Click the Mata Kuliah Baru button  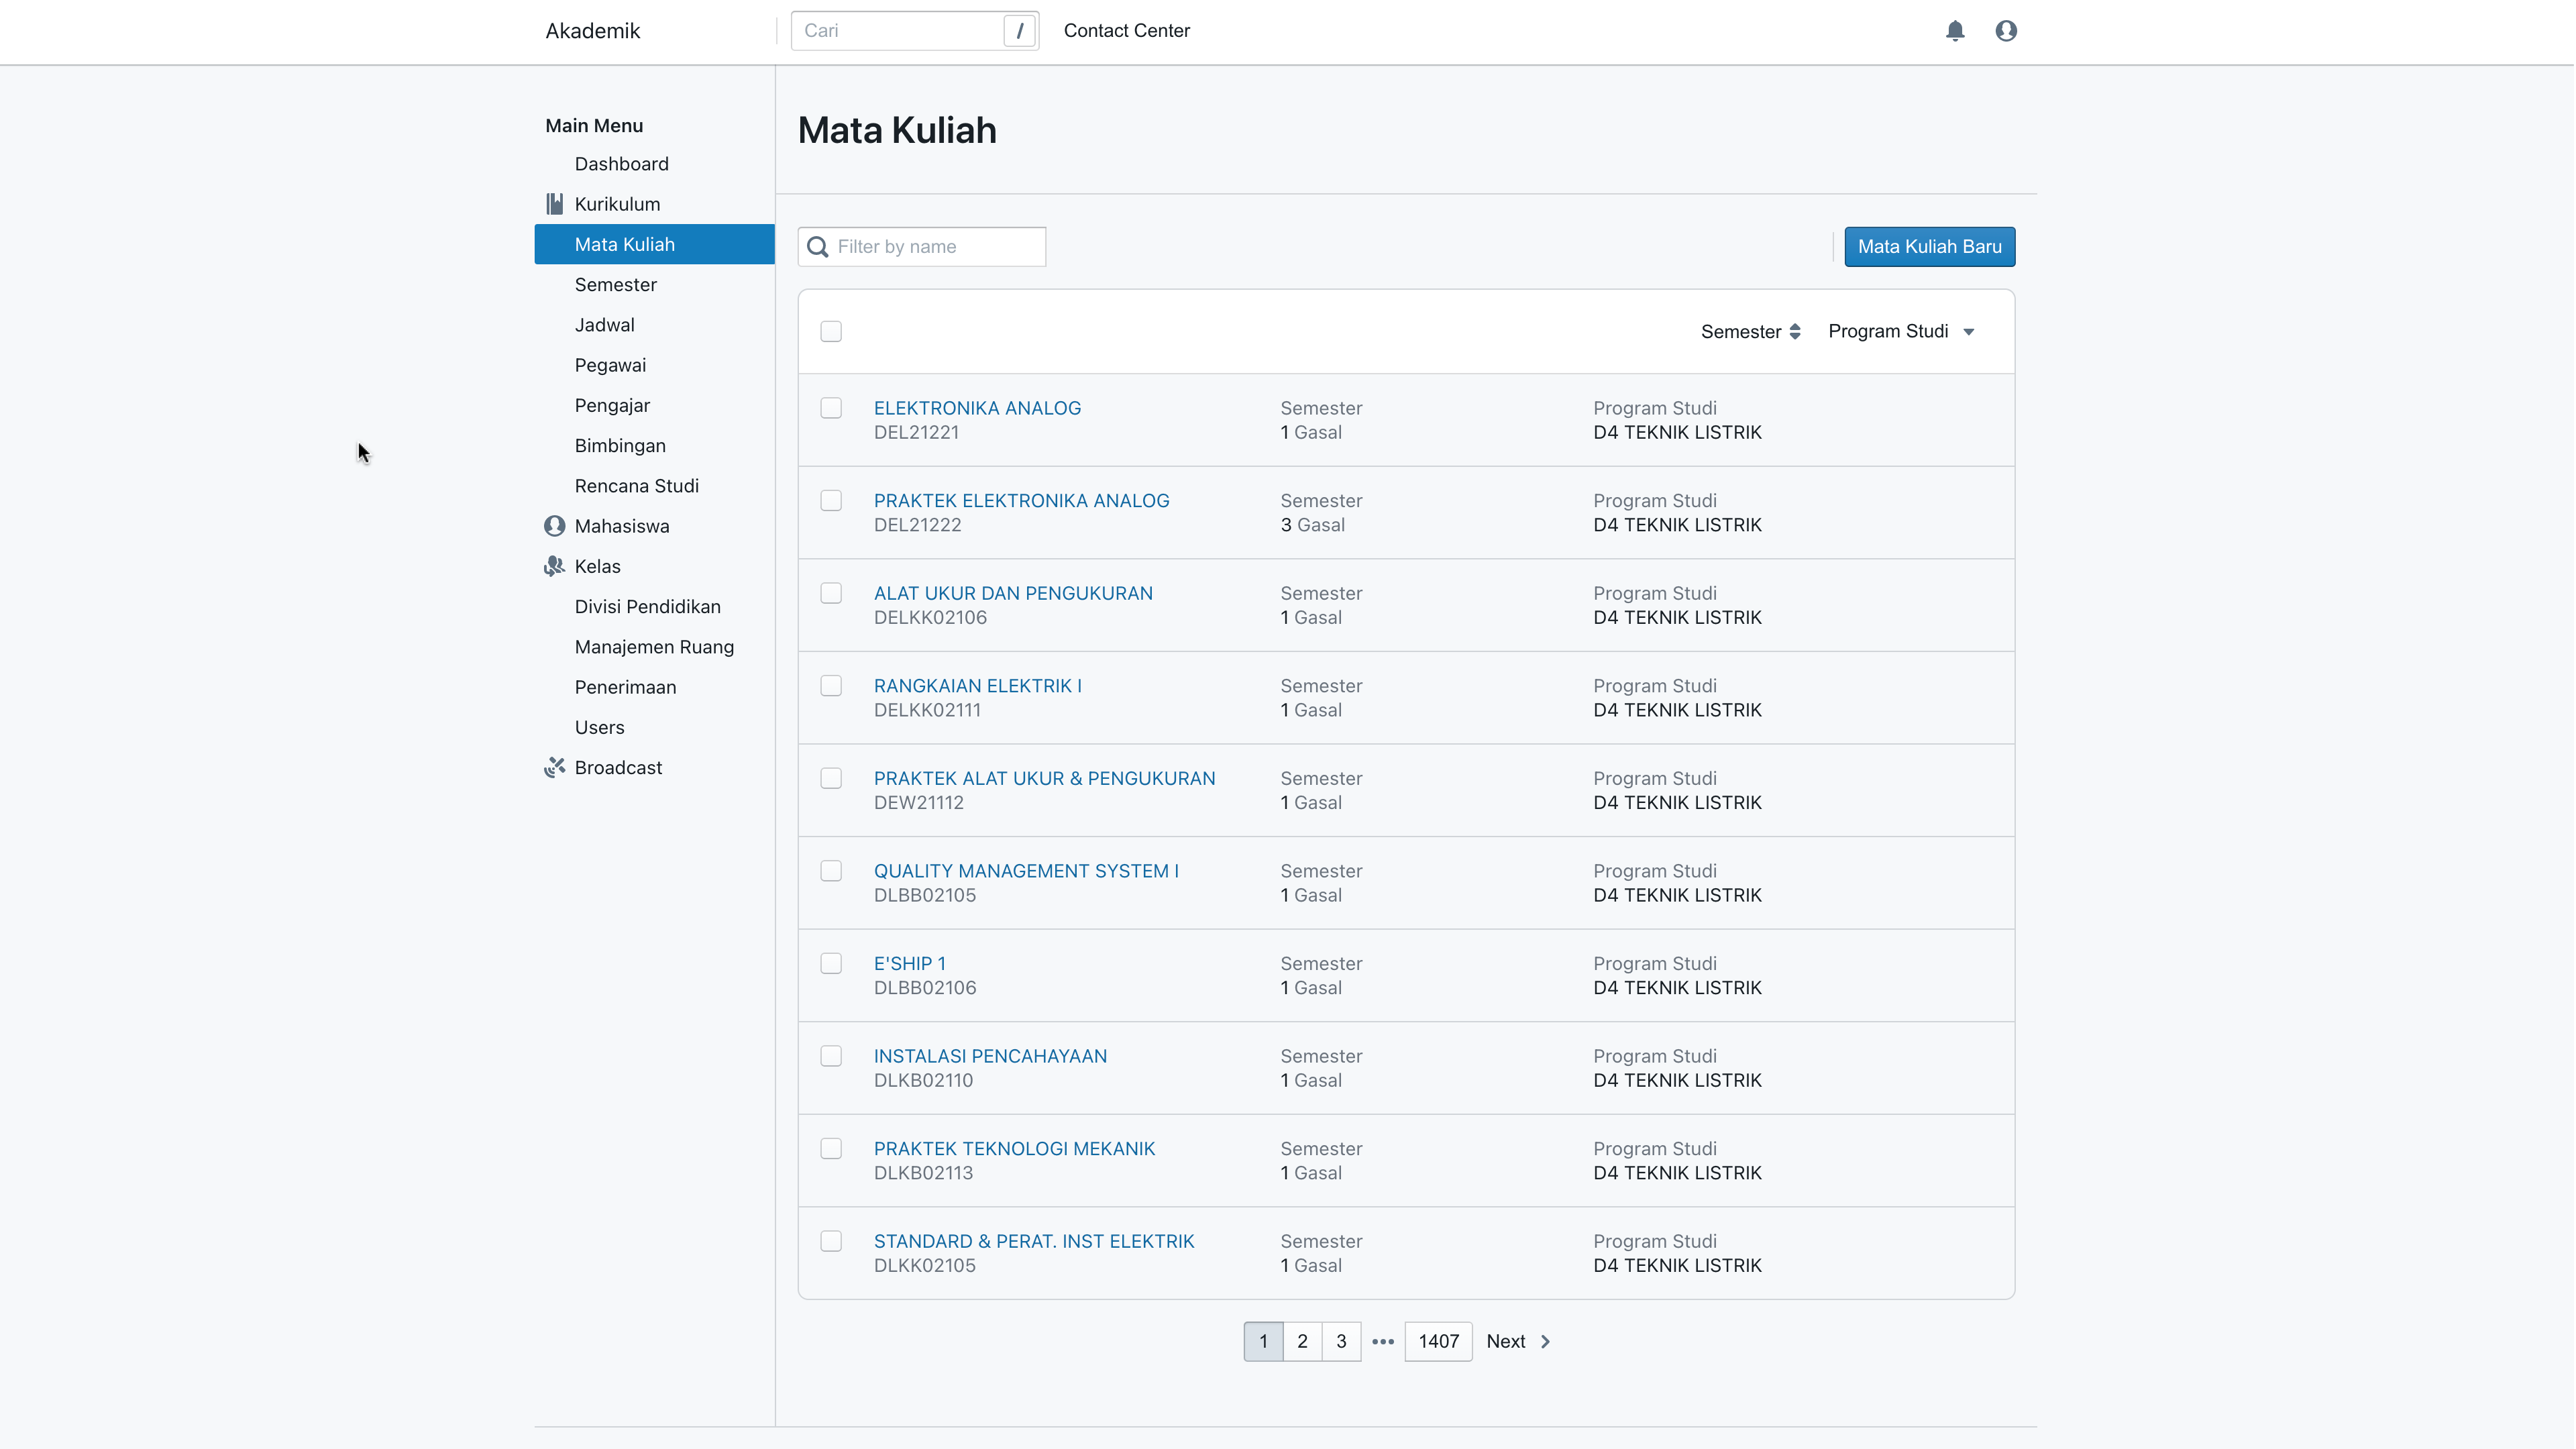tap(1929, 247)
